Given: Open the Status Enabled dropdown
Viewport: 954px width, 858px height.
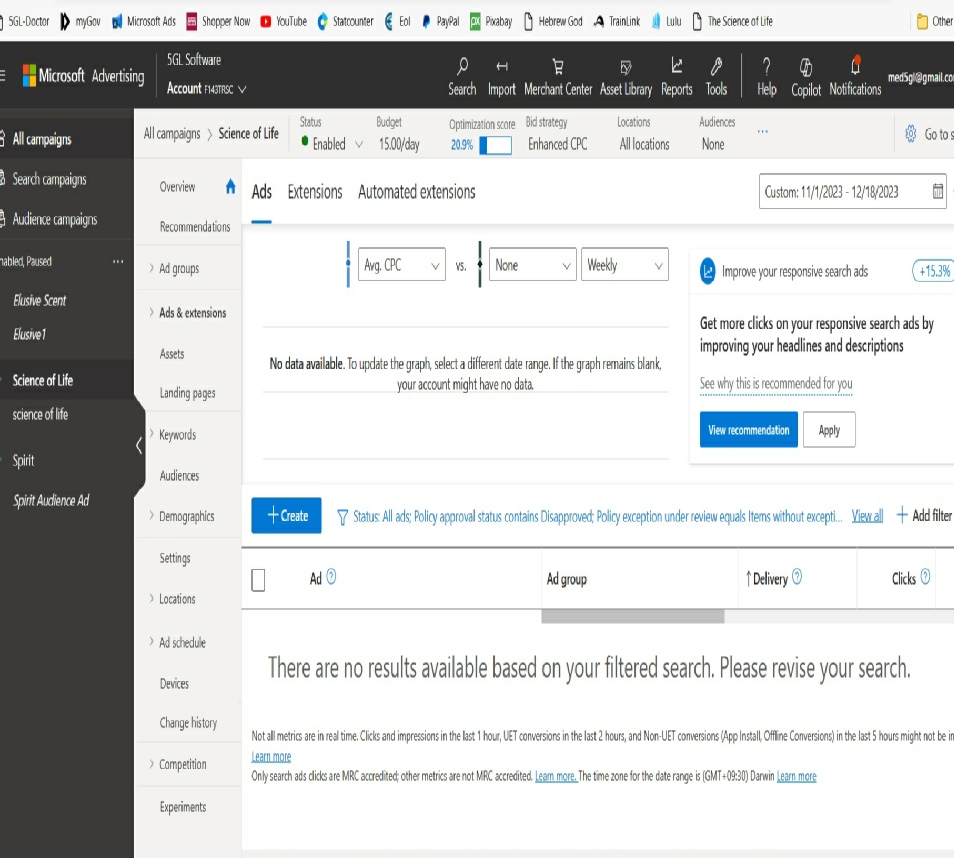Looking at the screenshot, I should 332,144.
